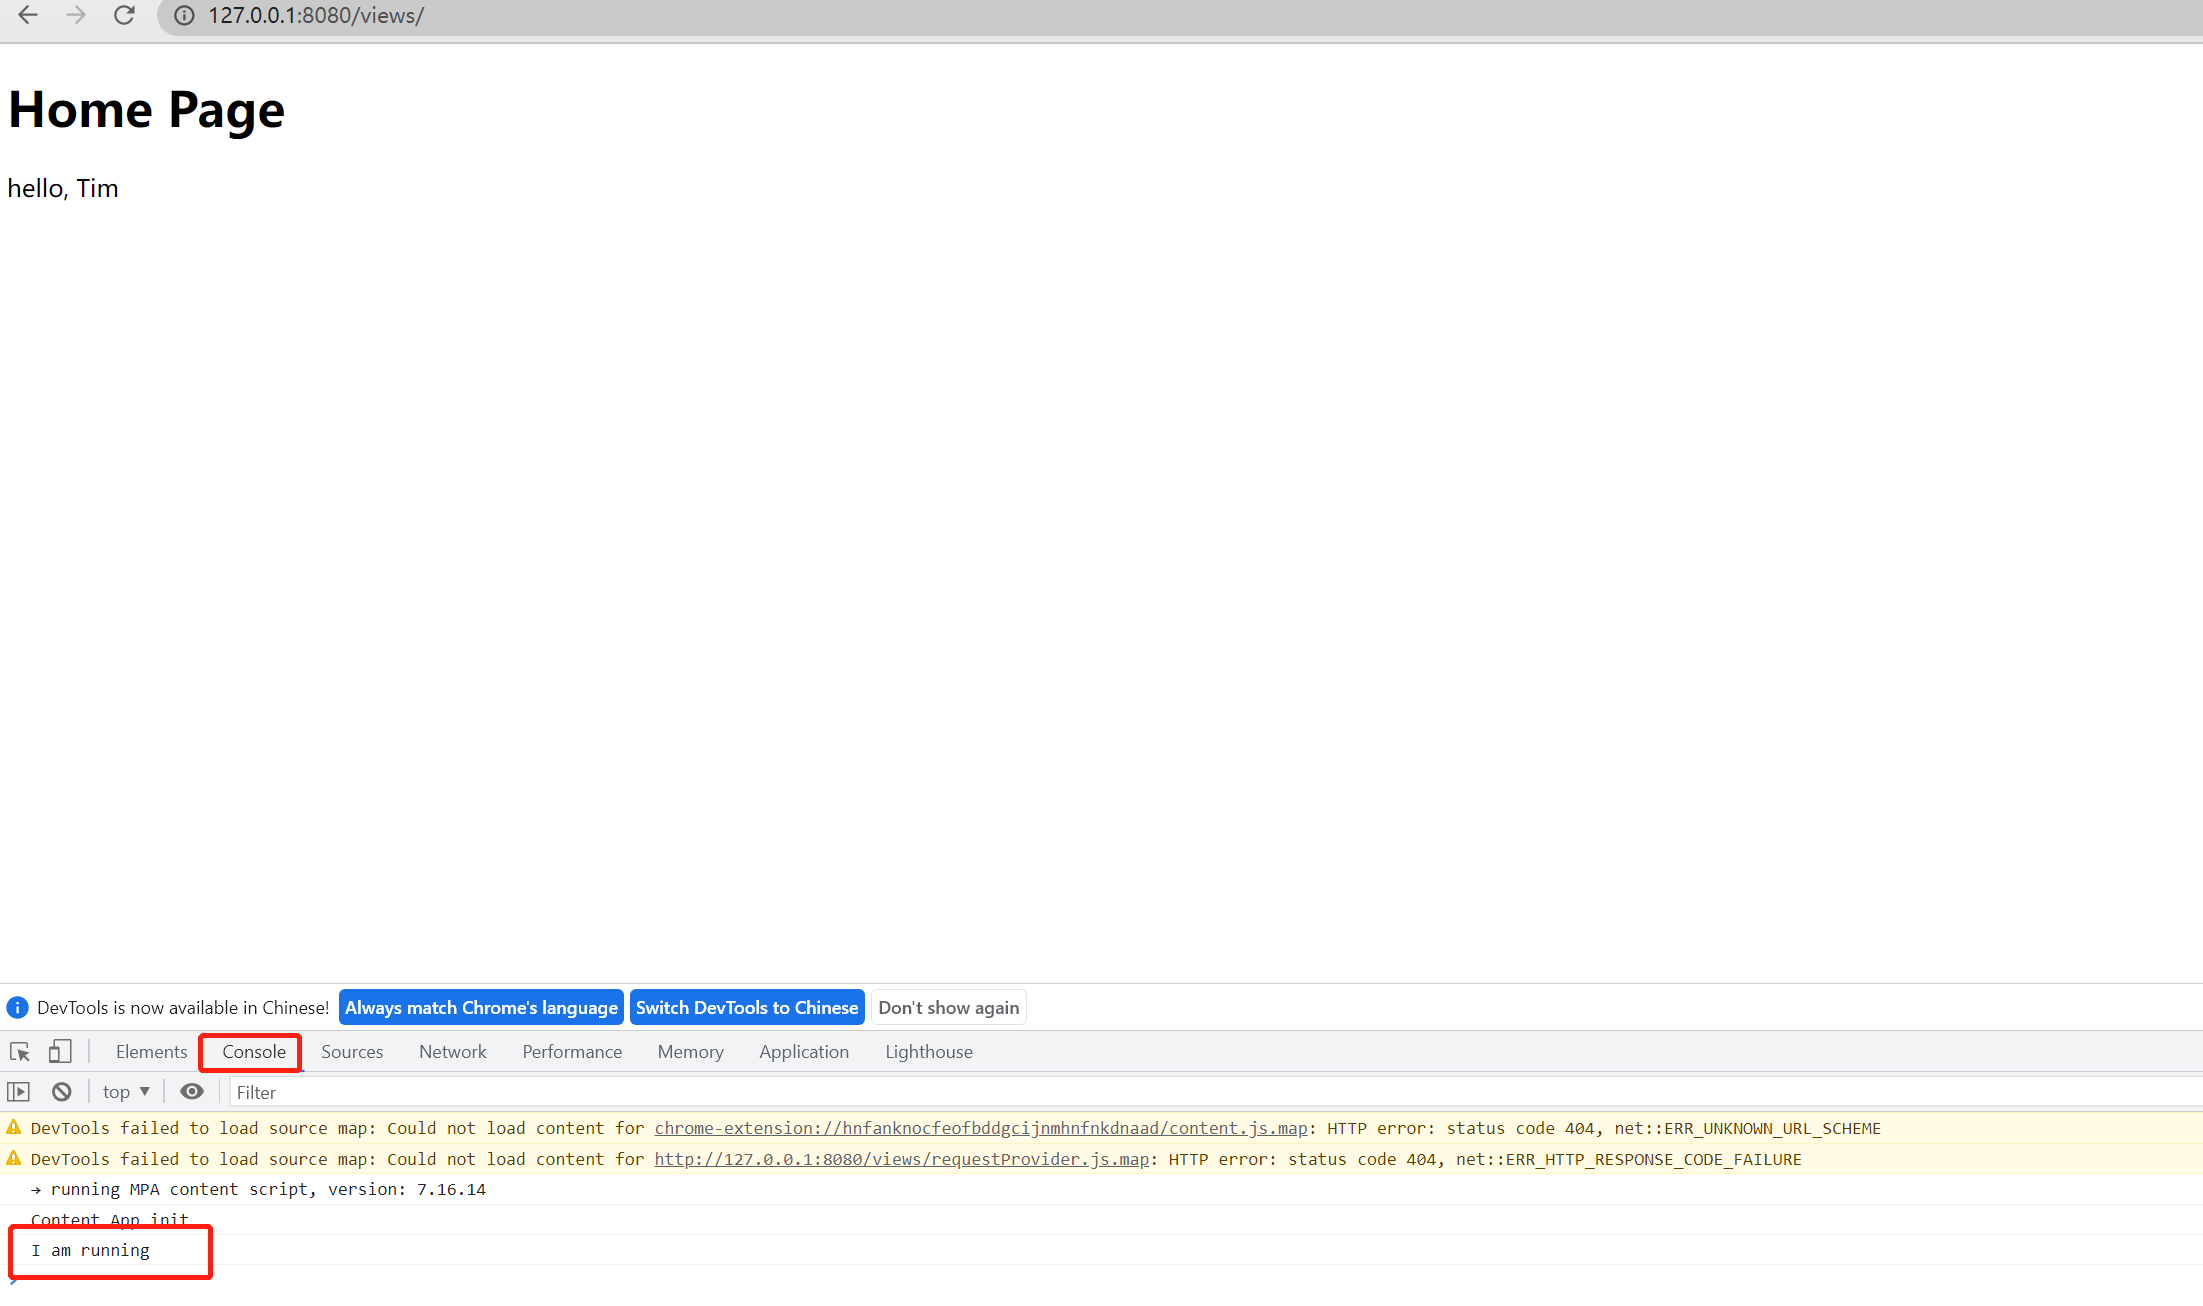
Task: Click the address bar URL 127.0.0.1:8080/views/
Action: coord(316,16)
